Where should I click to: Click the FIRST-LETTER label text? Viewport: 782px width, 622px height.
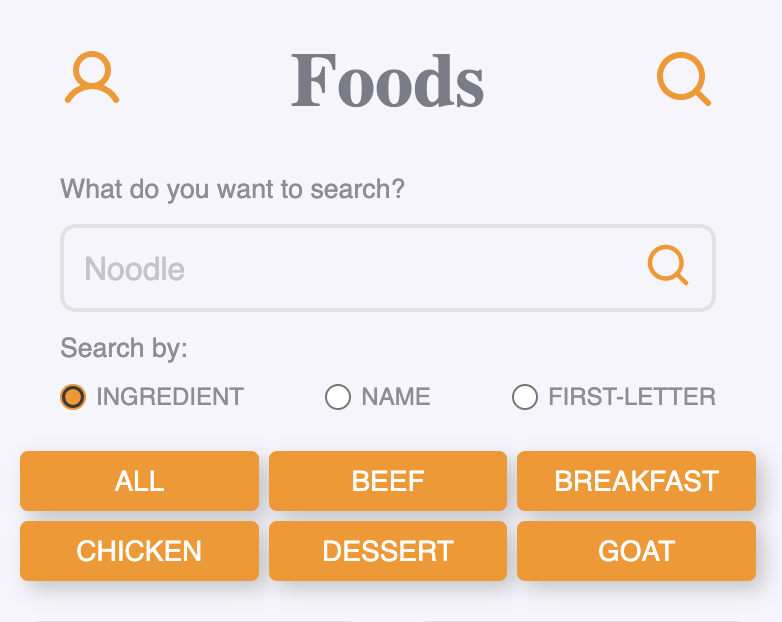tap(632, 397)
